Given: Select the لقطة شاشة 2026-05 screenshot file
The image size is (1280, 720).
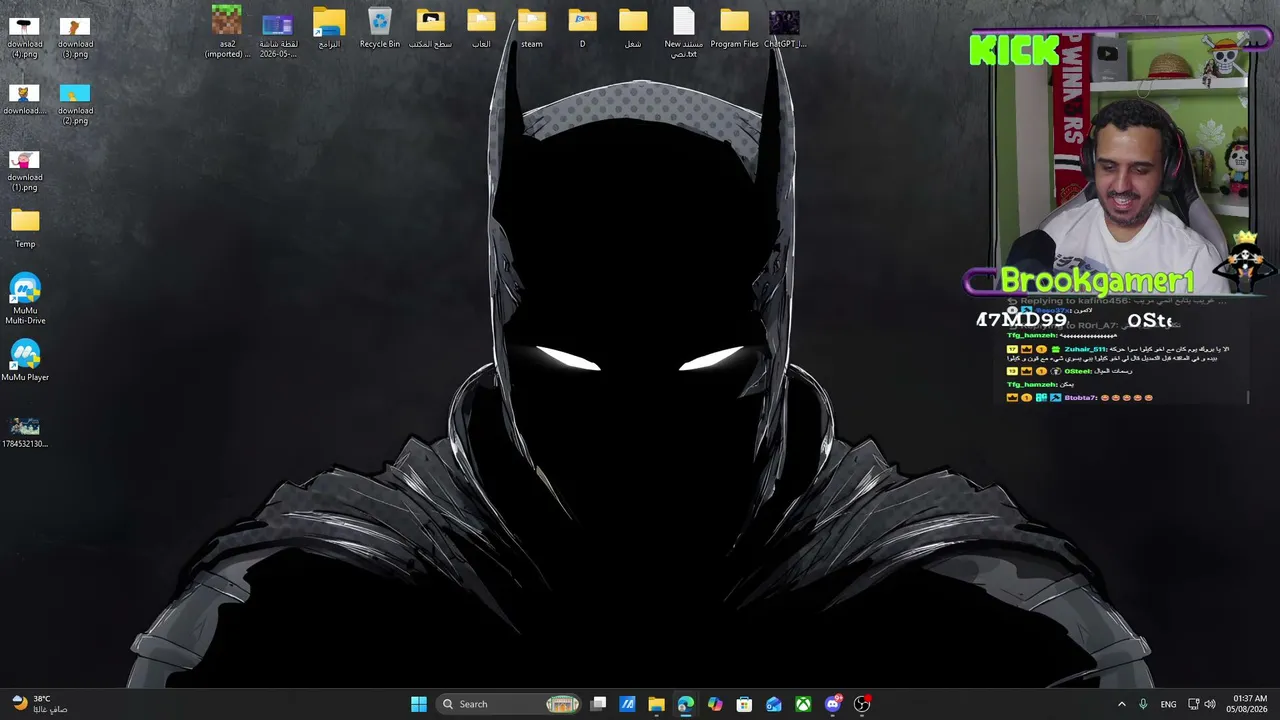Looking at the screenshot, I should (278, 32).
